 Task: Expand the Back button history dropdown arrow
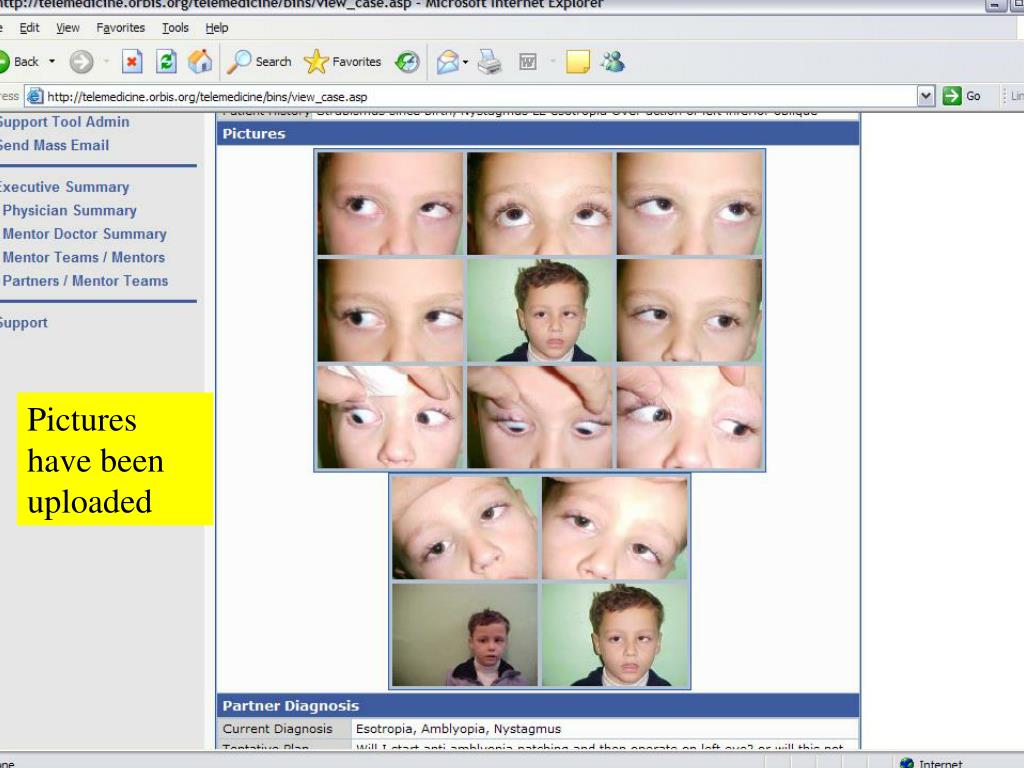tap(52, 62)
